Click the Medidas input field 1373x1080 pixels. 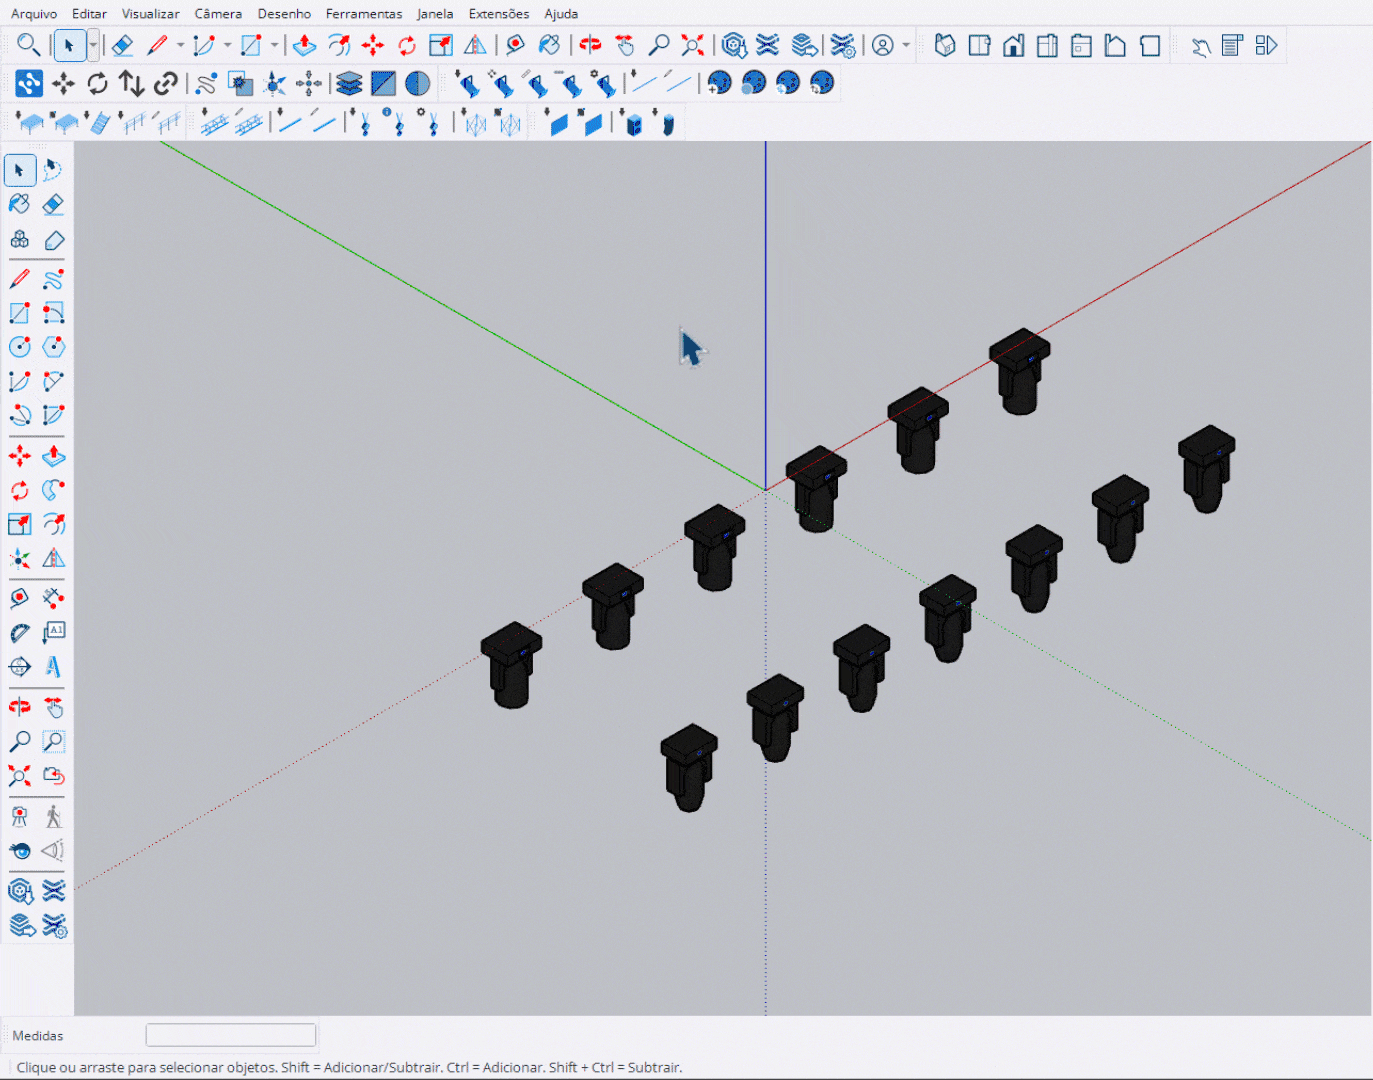click(x=231, y=1035)
